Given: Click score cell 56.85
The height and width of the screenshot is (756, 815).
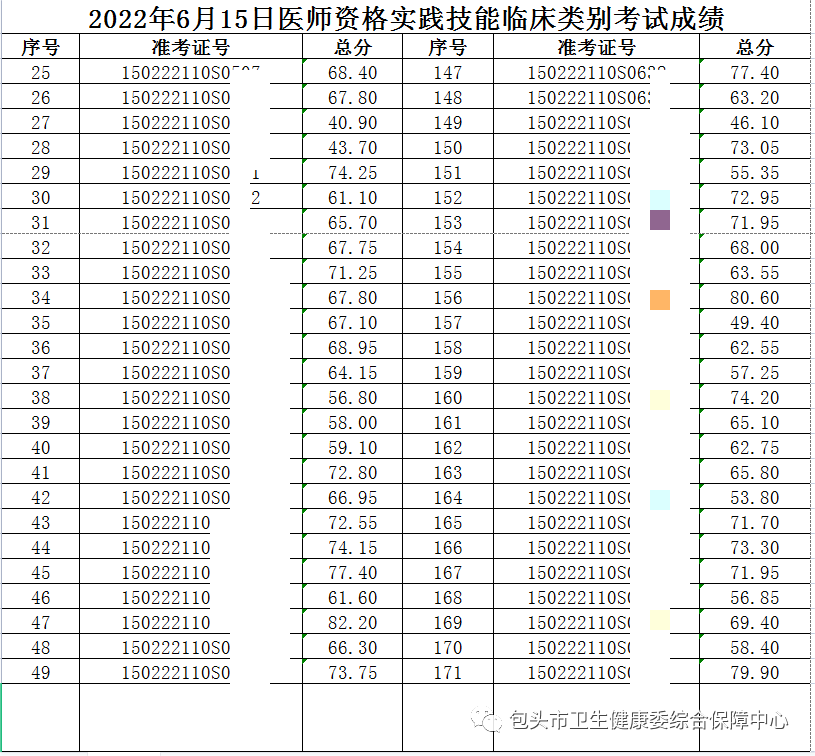Looking at the screenshot, I should point(755,597).
